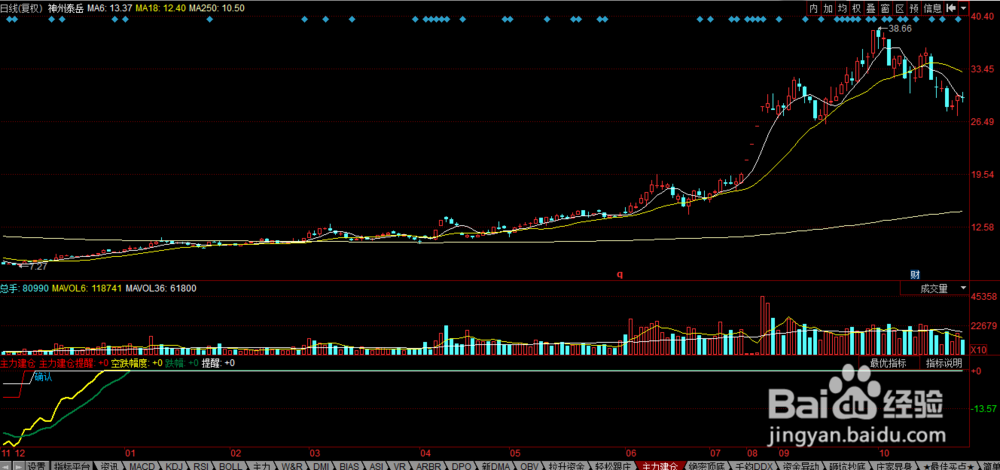Click the 加 toolbar button
The height and width of the screenshot is (470, 1000).
(x=828, y=8)
